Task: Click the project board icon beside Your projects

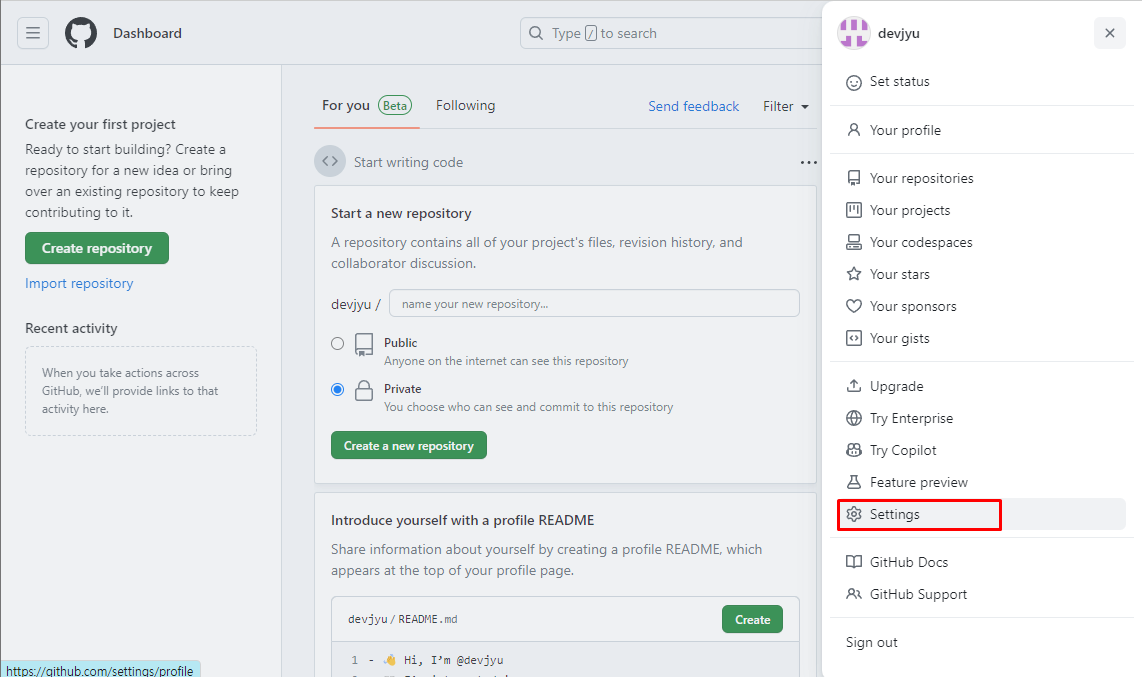Action: (x=854, y=210)
